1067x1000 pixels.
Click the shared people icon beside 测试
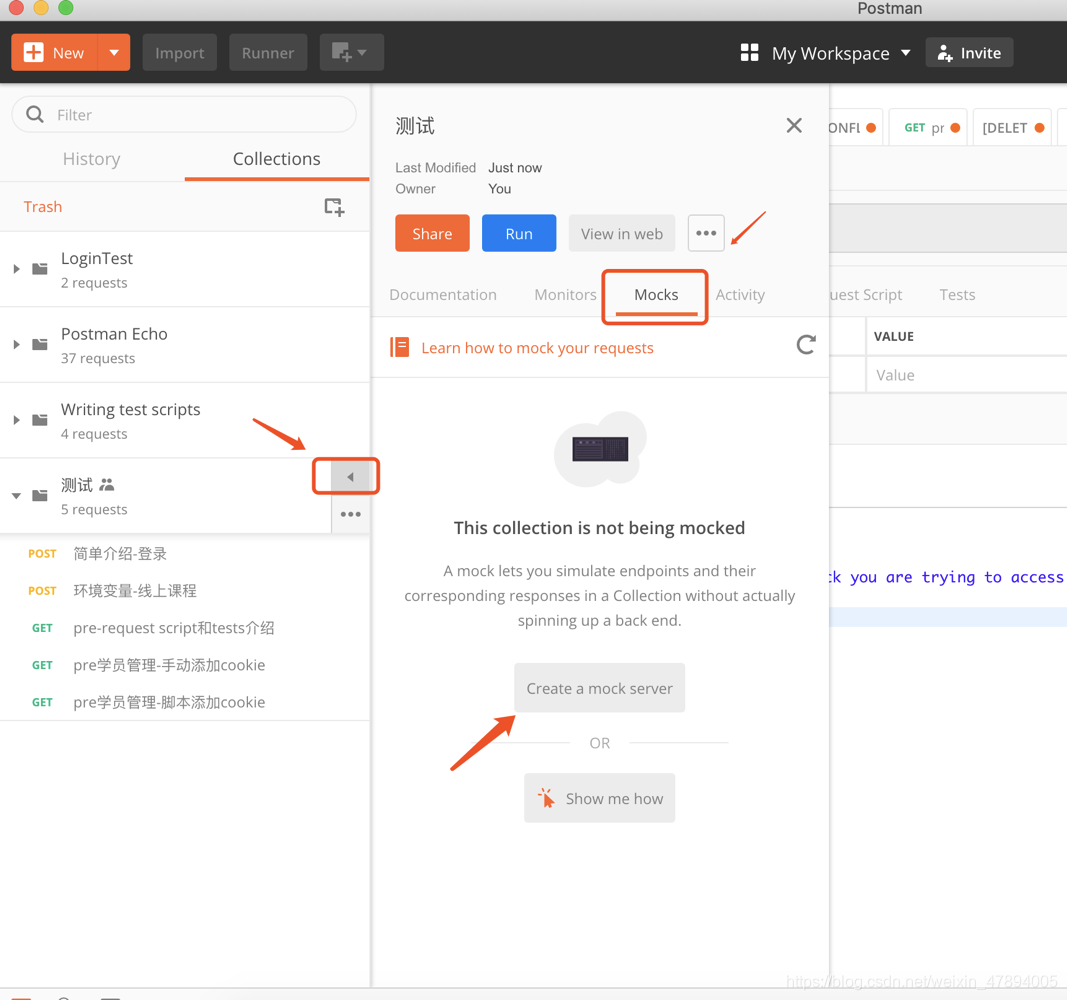[x=107, y=484]
